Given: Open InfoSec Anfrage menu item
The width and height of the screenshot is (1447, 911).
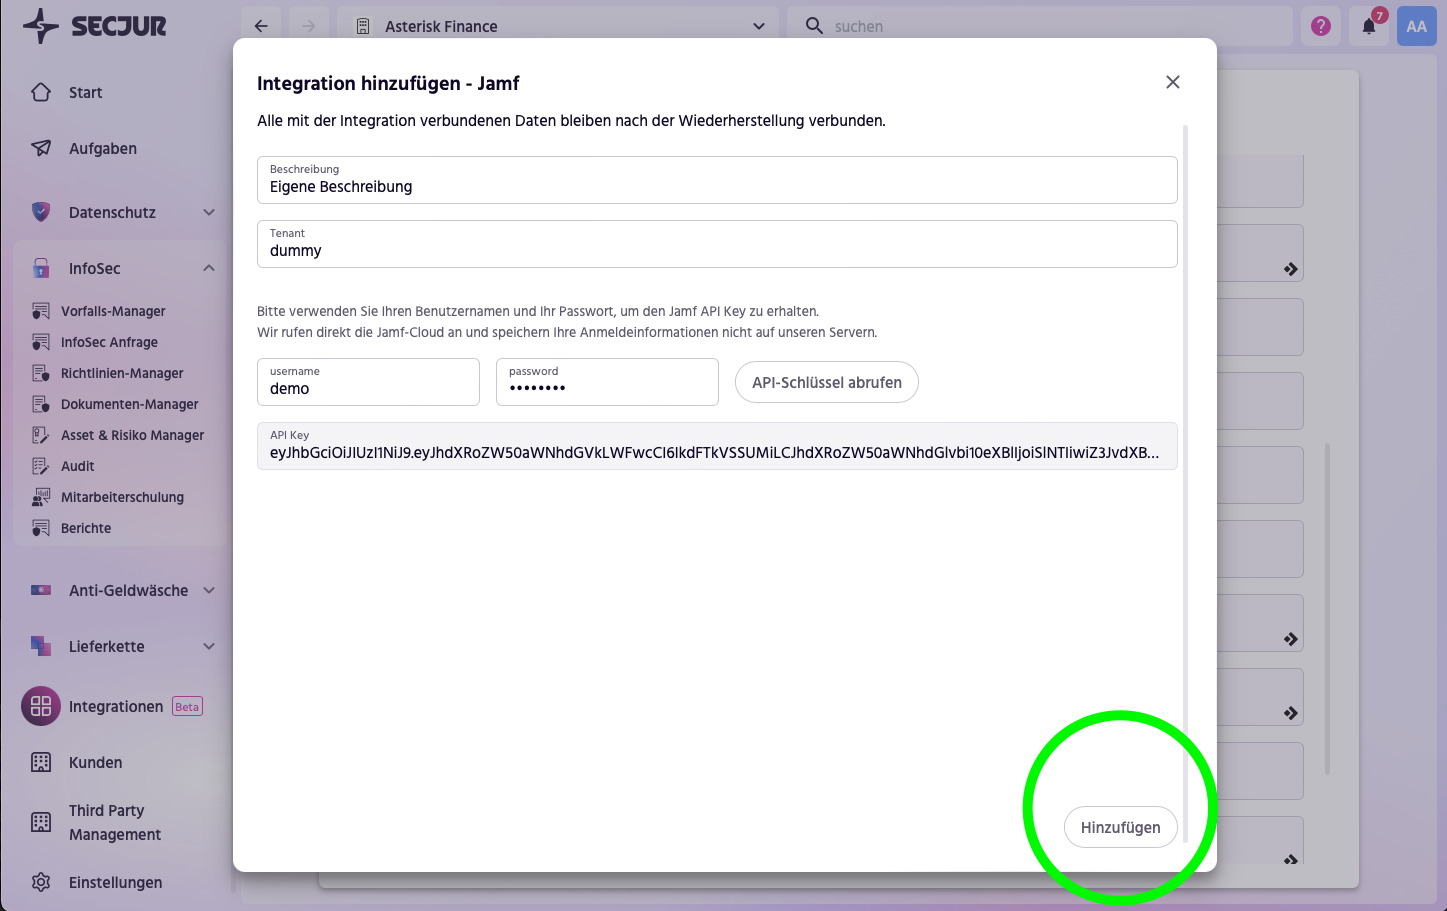Looking at the screenshot, I should tap(109, 342).
